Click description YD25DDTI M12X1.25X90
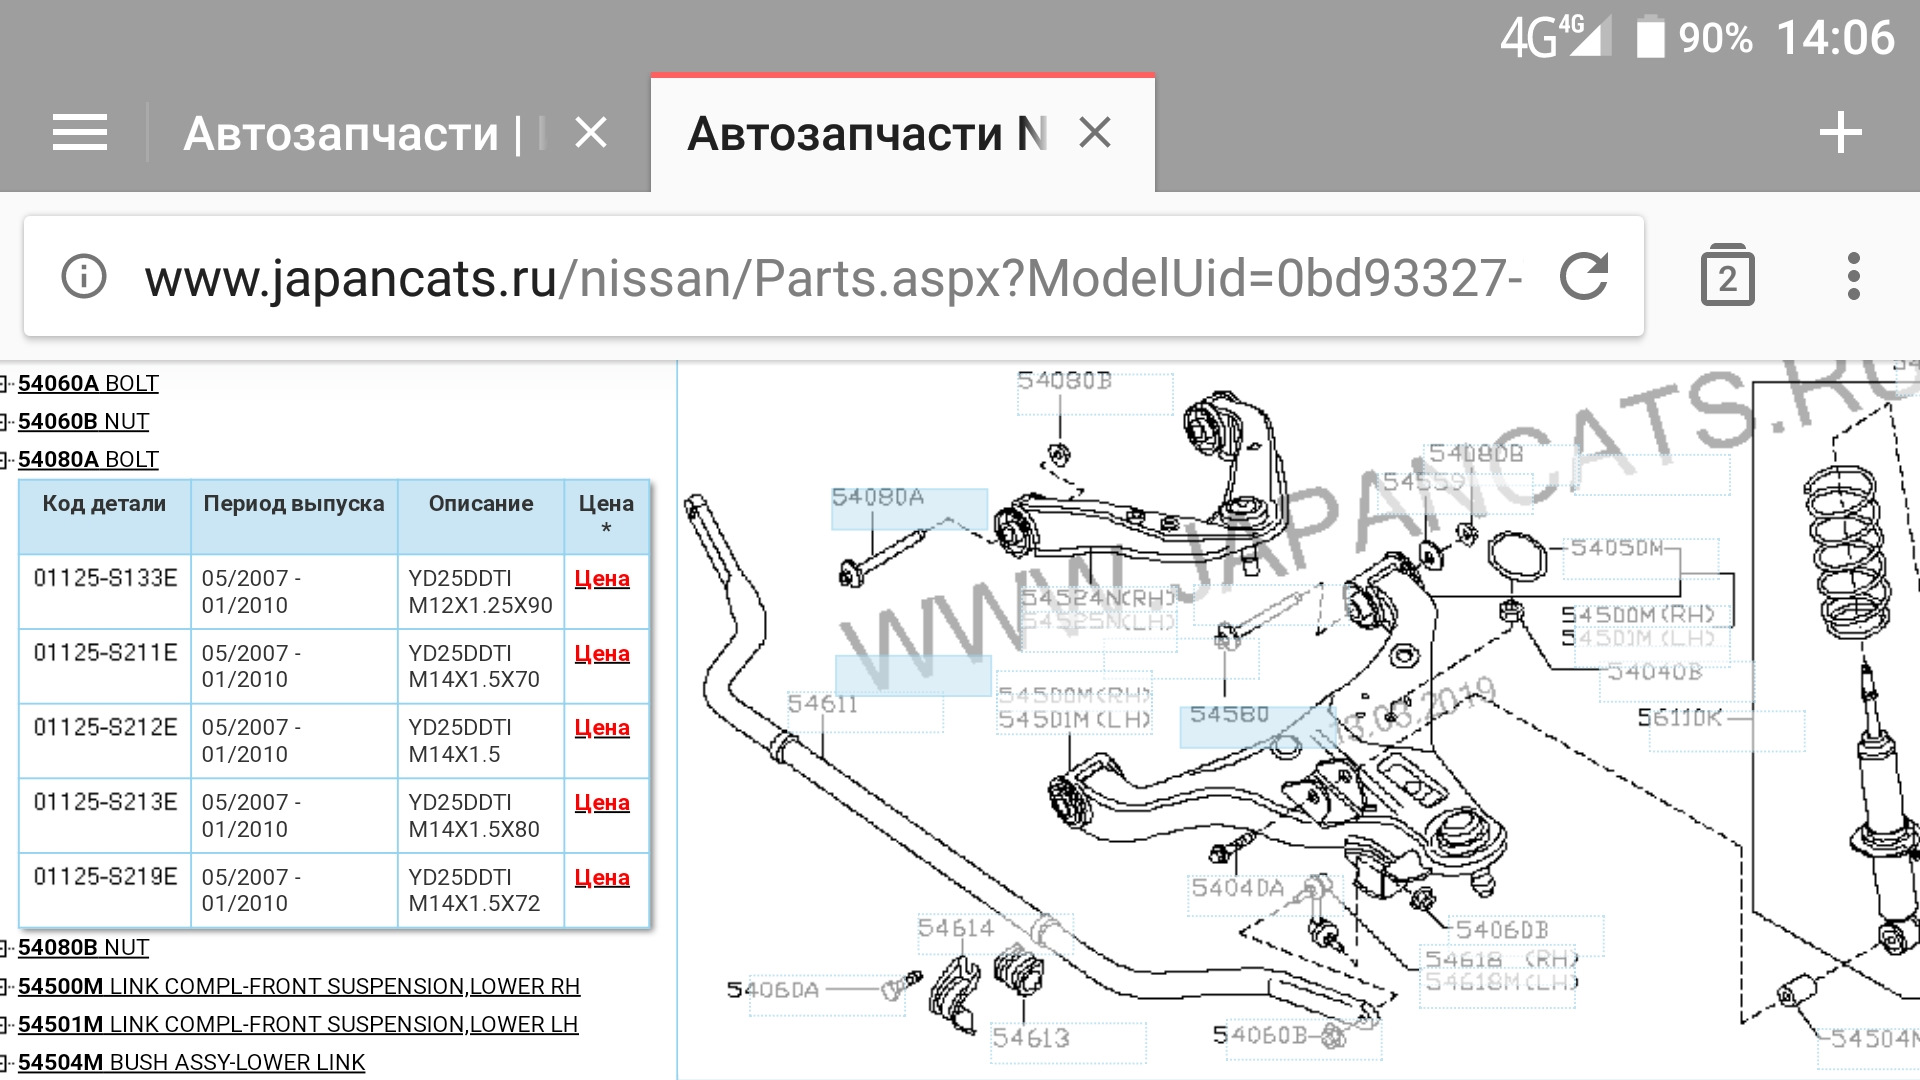The image size is (1920, 1080). (x=480, y=592)
